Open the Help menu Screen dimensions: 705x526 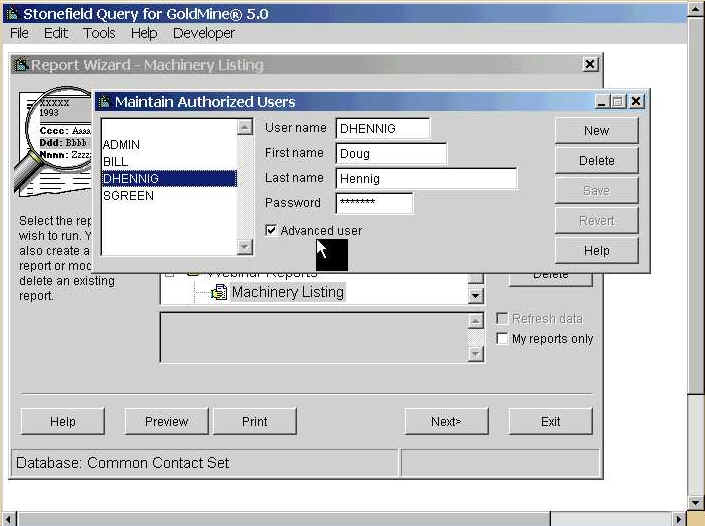click(144, 33)
